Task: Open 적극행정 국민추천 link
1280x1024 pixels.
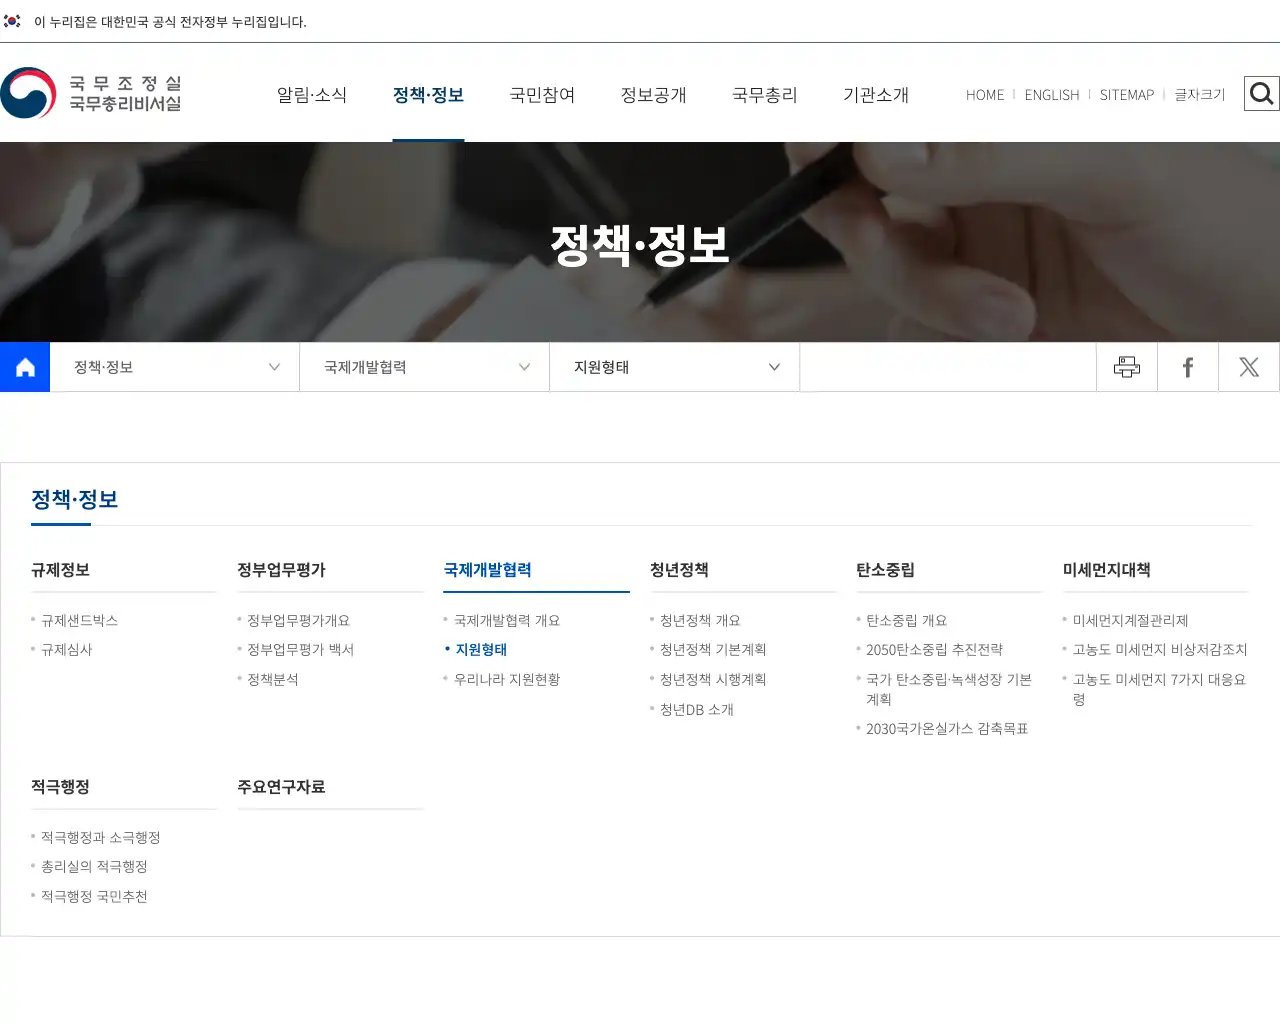Action: (94, 896)
